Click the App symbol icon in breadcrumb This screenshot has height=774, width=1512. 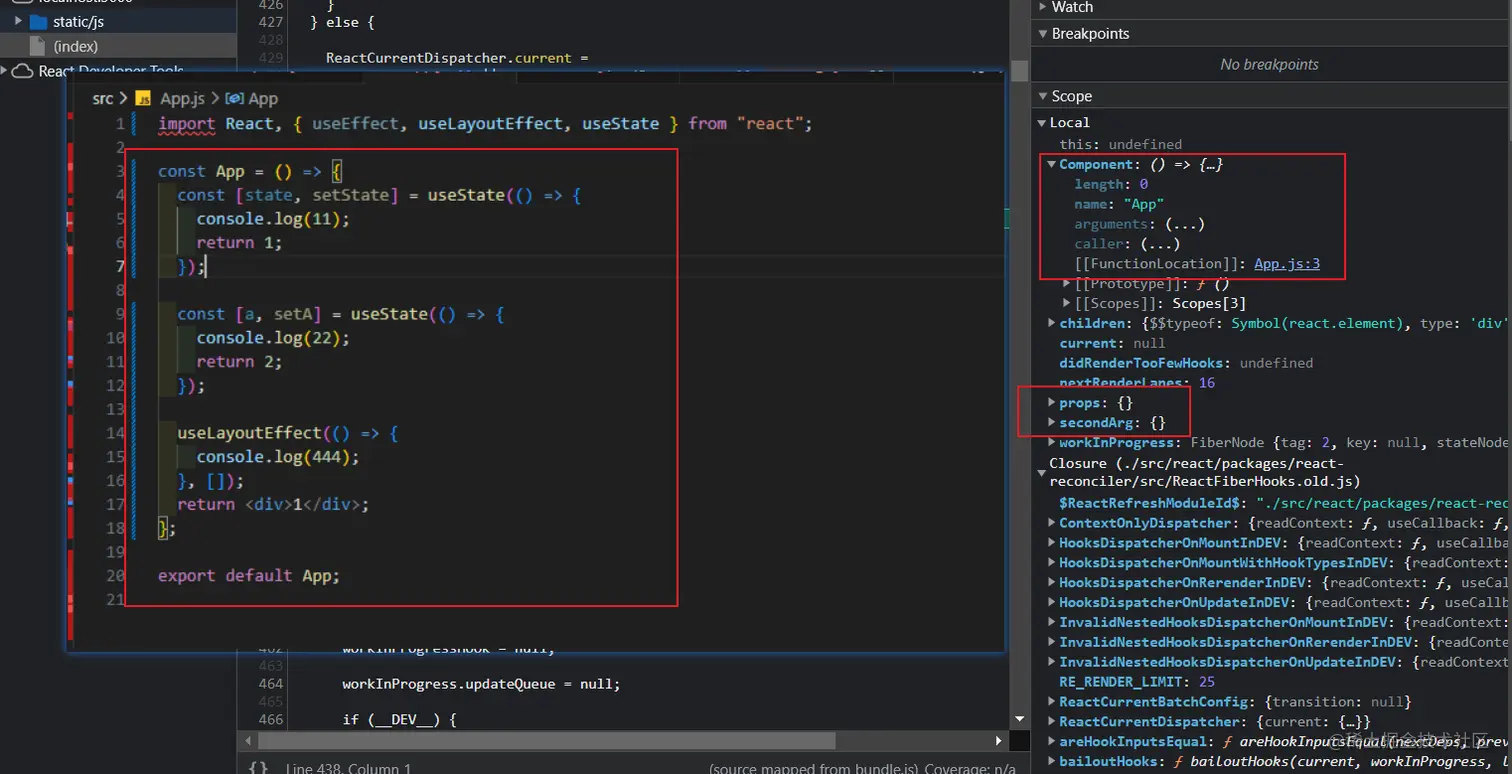click(234, 98)
